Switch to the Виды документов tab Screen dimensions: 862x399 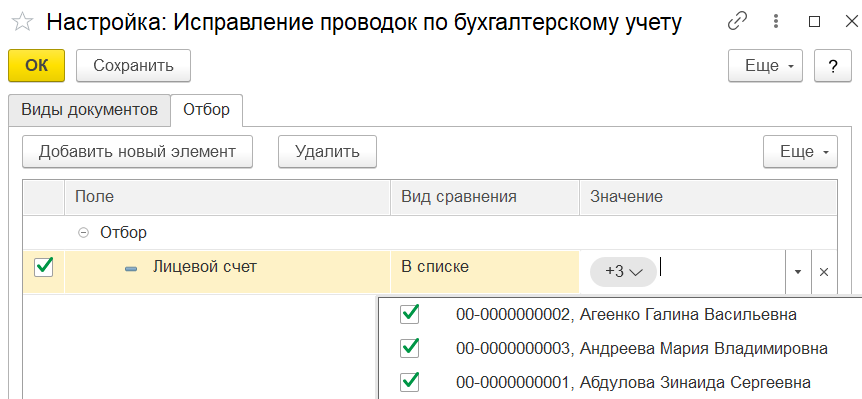coord(89,109)
